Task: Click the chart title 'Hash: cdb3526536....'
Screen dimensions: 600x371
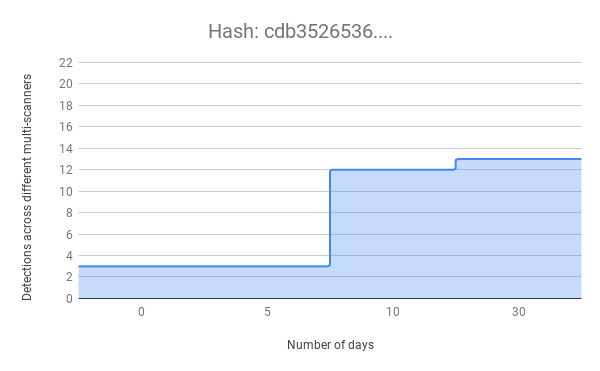Action: [300, 31]
